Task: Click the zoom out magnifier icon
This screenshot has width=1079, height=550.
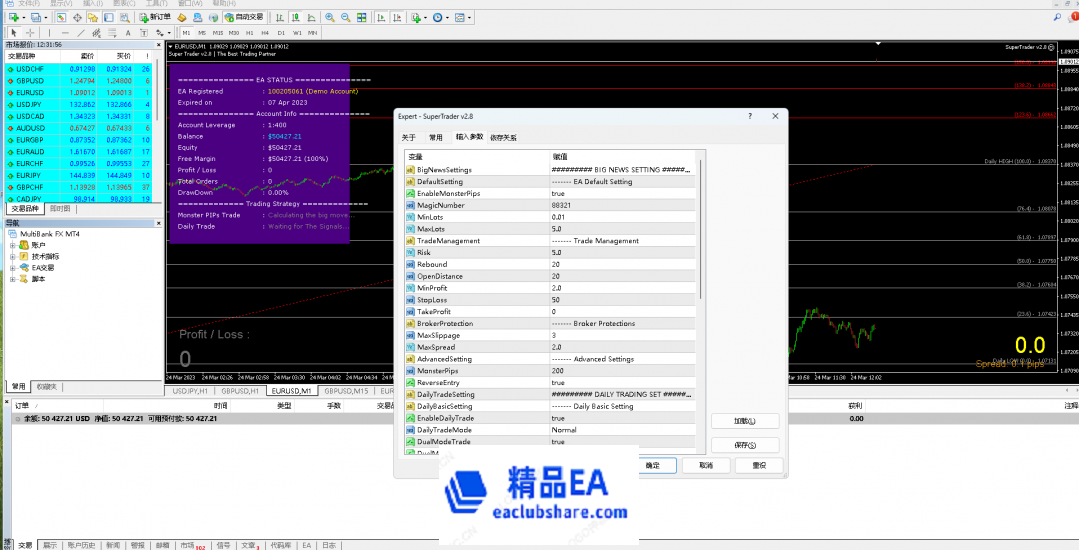Action: pos(345,17)
